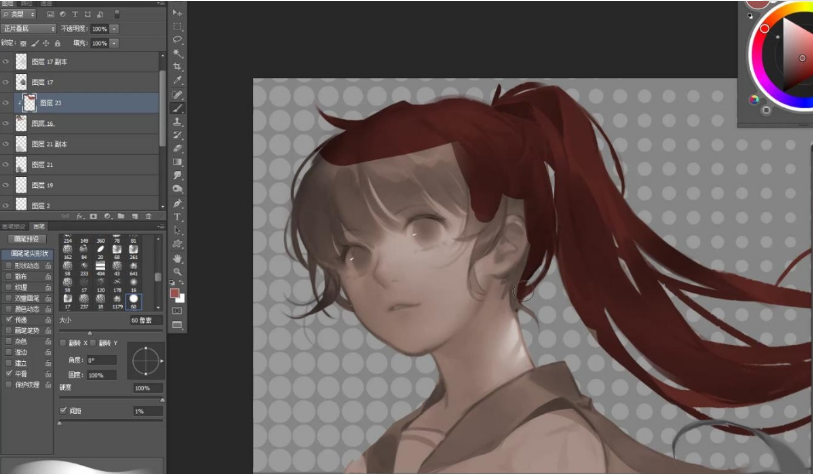Click the 角度 angle input field
The height and width of the screenshot is (474, 813).
101,360
